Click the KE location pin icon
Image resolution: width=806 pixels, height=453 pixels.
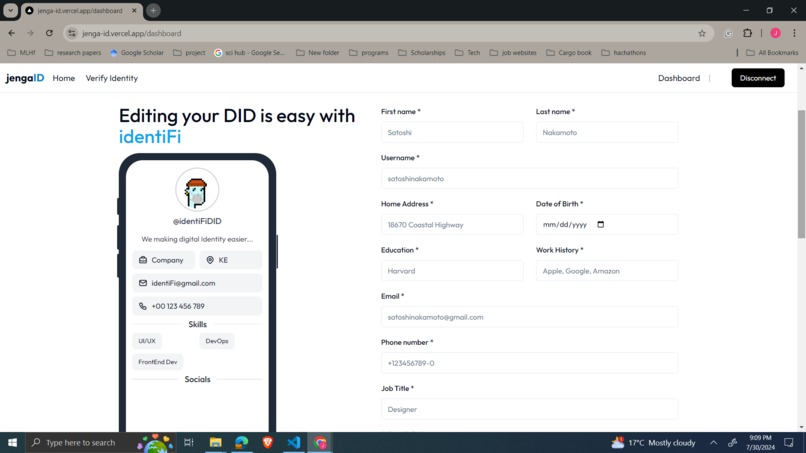pos(210,260)
